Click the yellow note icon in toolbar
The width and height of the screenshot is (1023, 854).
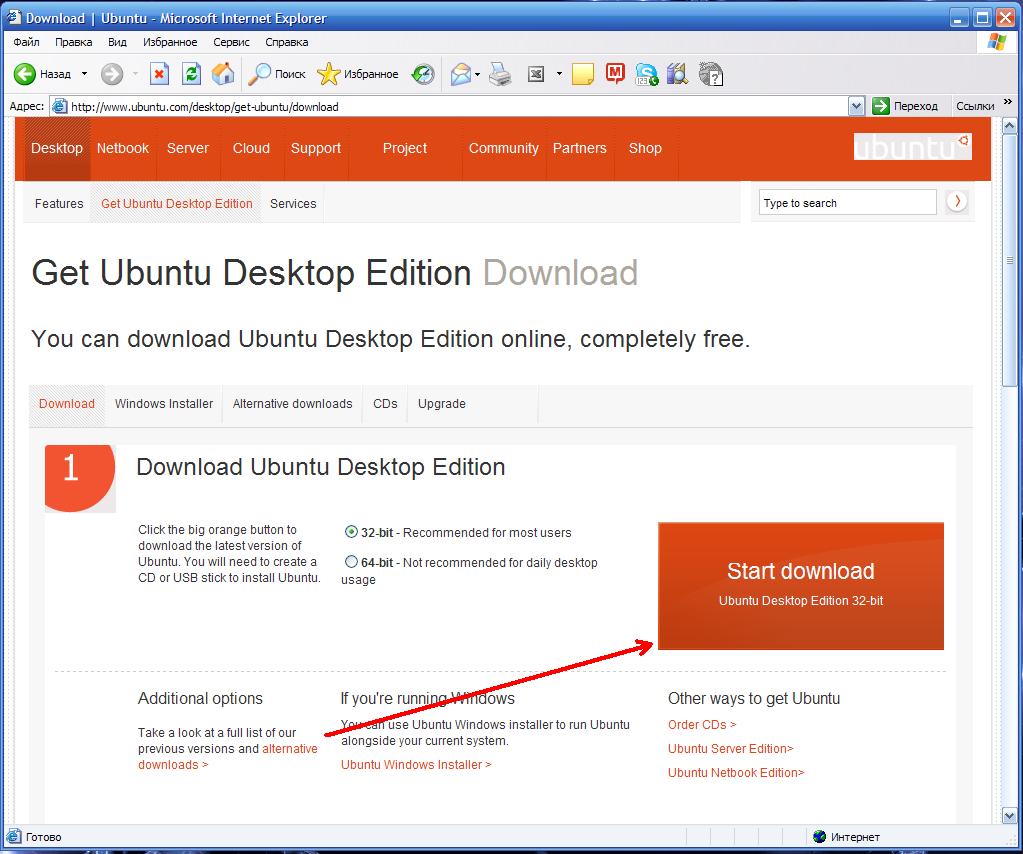pyautogui.click(x=583, y=74)
